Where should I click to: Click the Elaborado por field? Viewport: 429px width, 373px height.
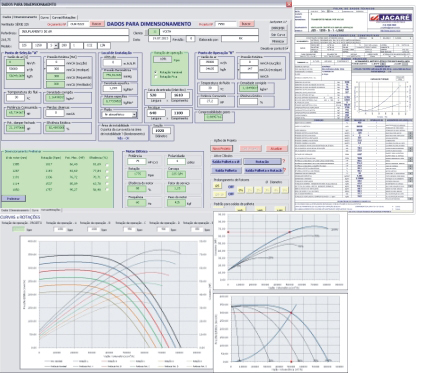pyautogui.click(x=240, y=39)
